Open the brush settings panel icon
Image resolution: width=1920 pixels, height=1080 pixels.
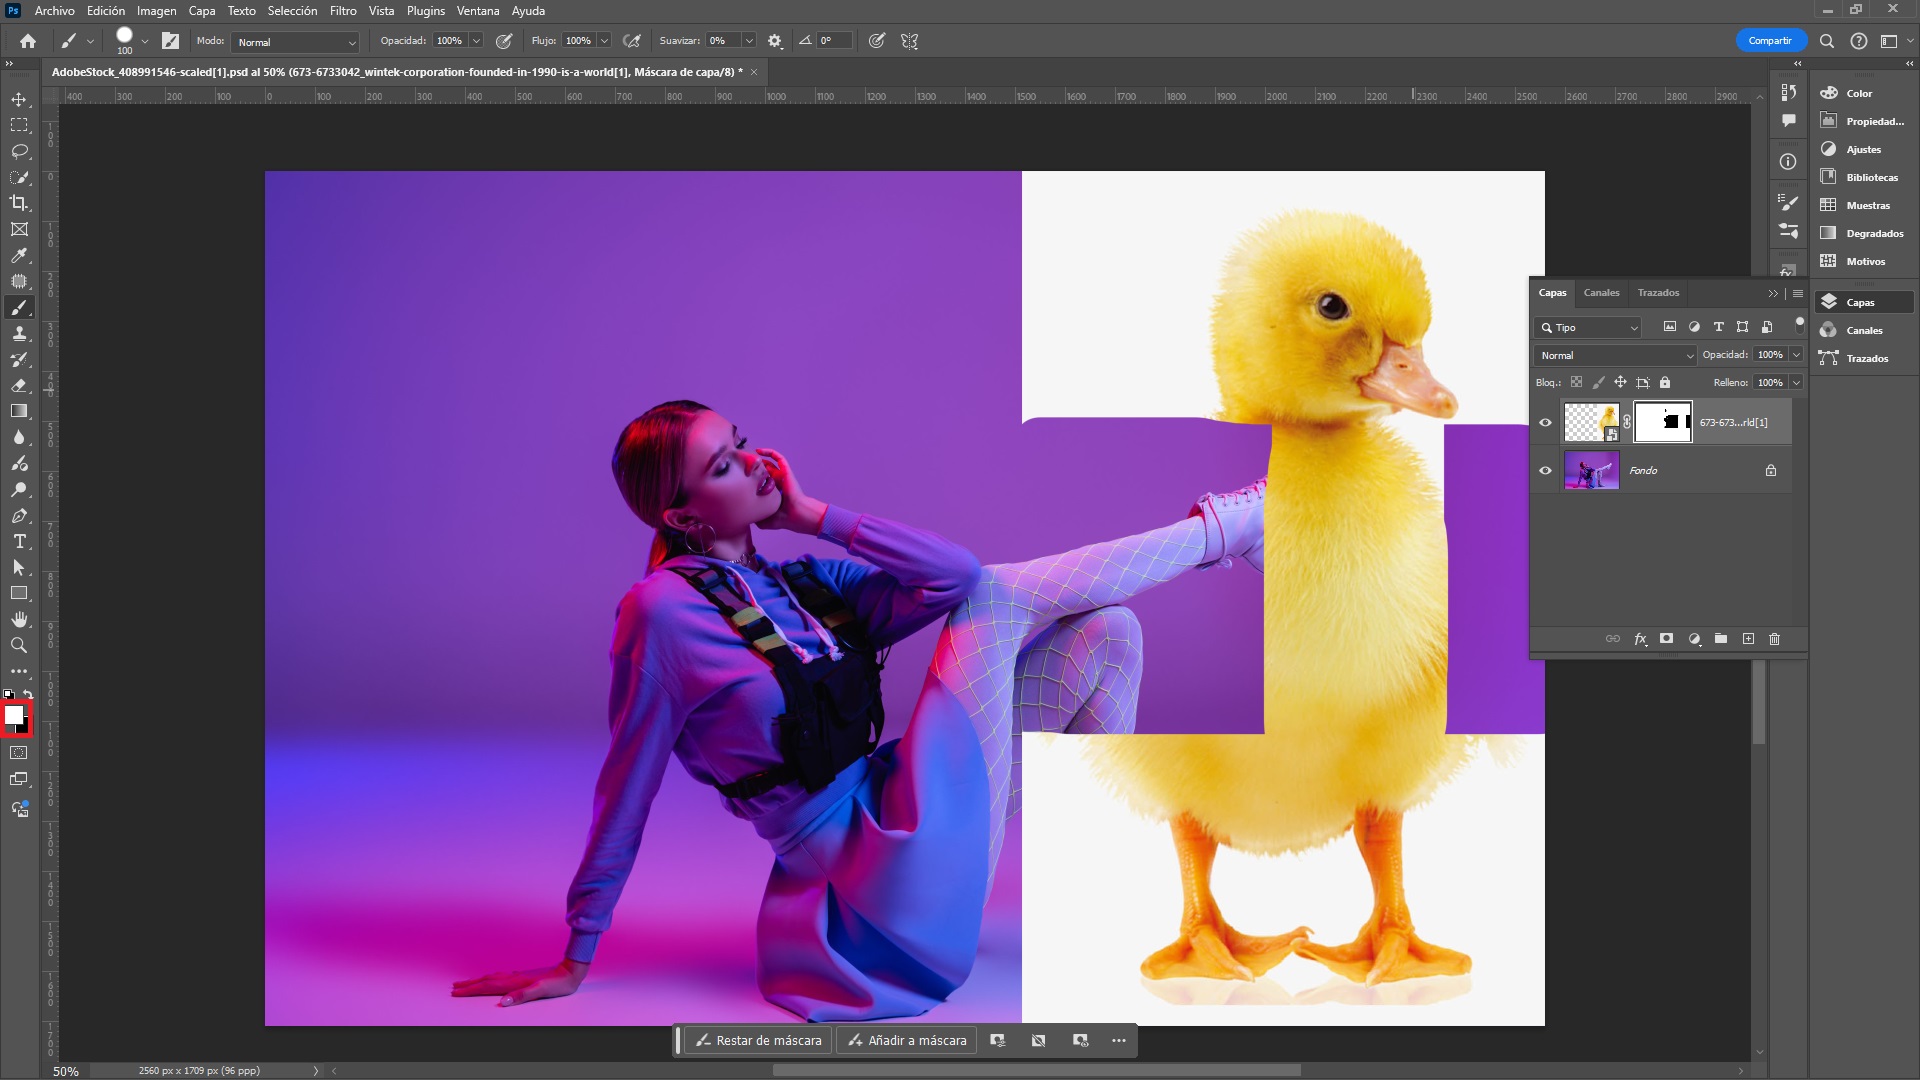(x=171, y=41)
